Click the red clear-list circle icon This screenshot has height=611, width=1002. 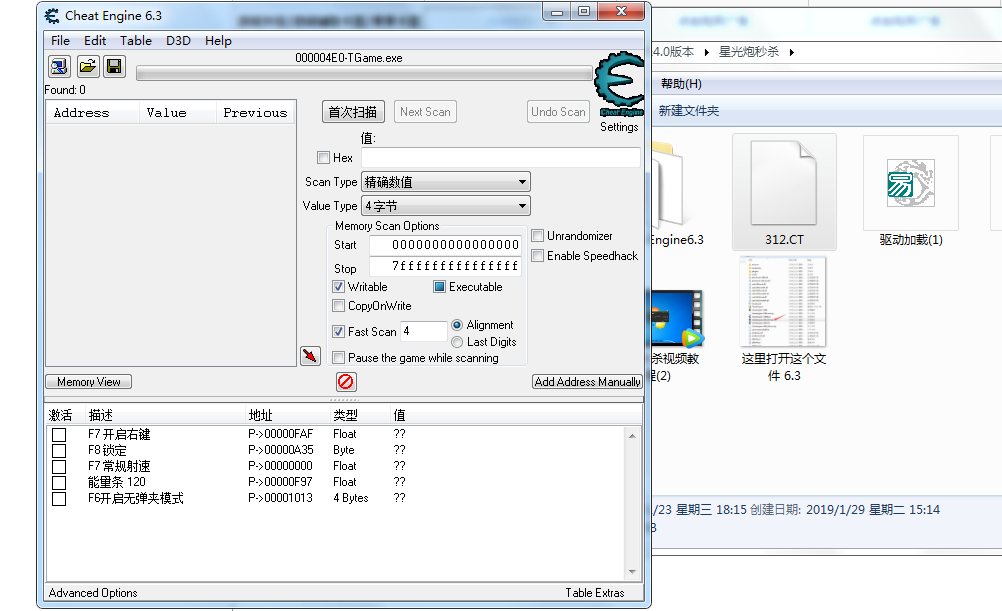click(345, 382)
